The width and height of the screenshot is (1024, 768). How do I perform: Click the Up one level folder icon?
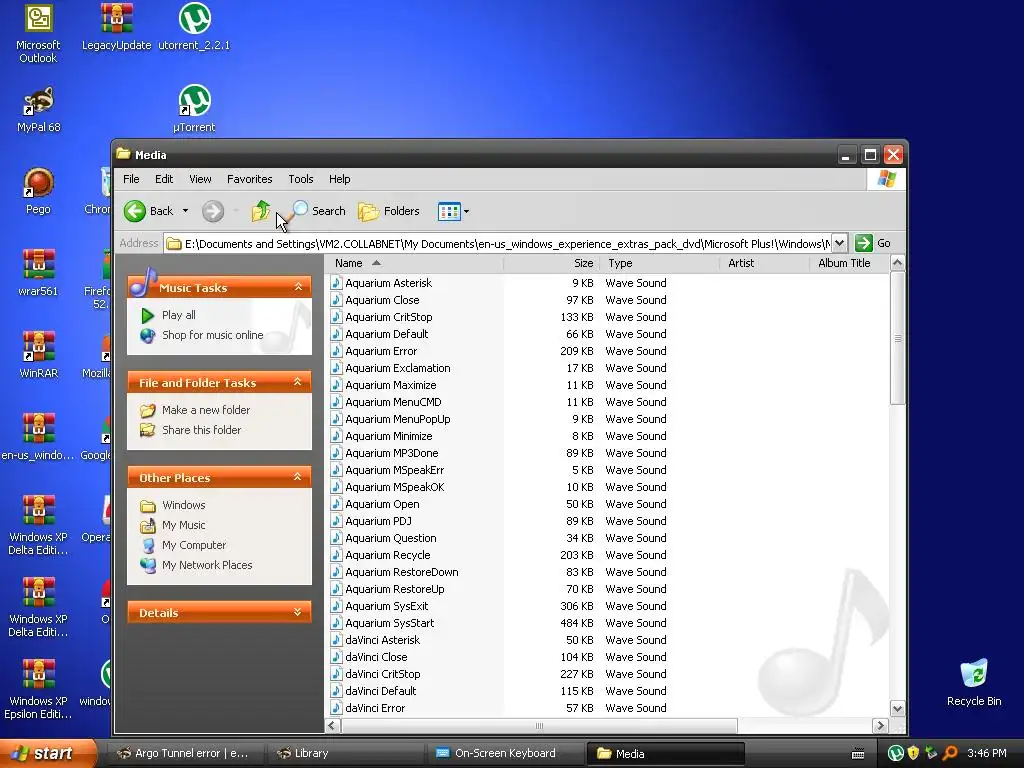pos(261,211)
